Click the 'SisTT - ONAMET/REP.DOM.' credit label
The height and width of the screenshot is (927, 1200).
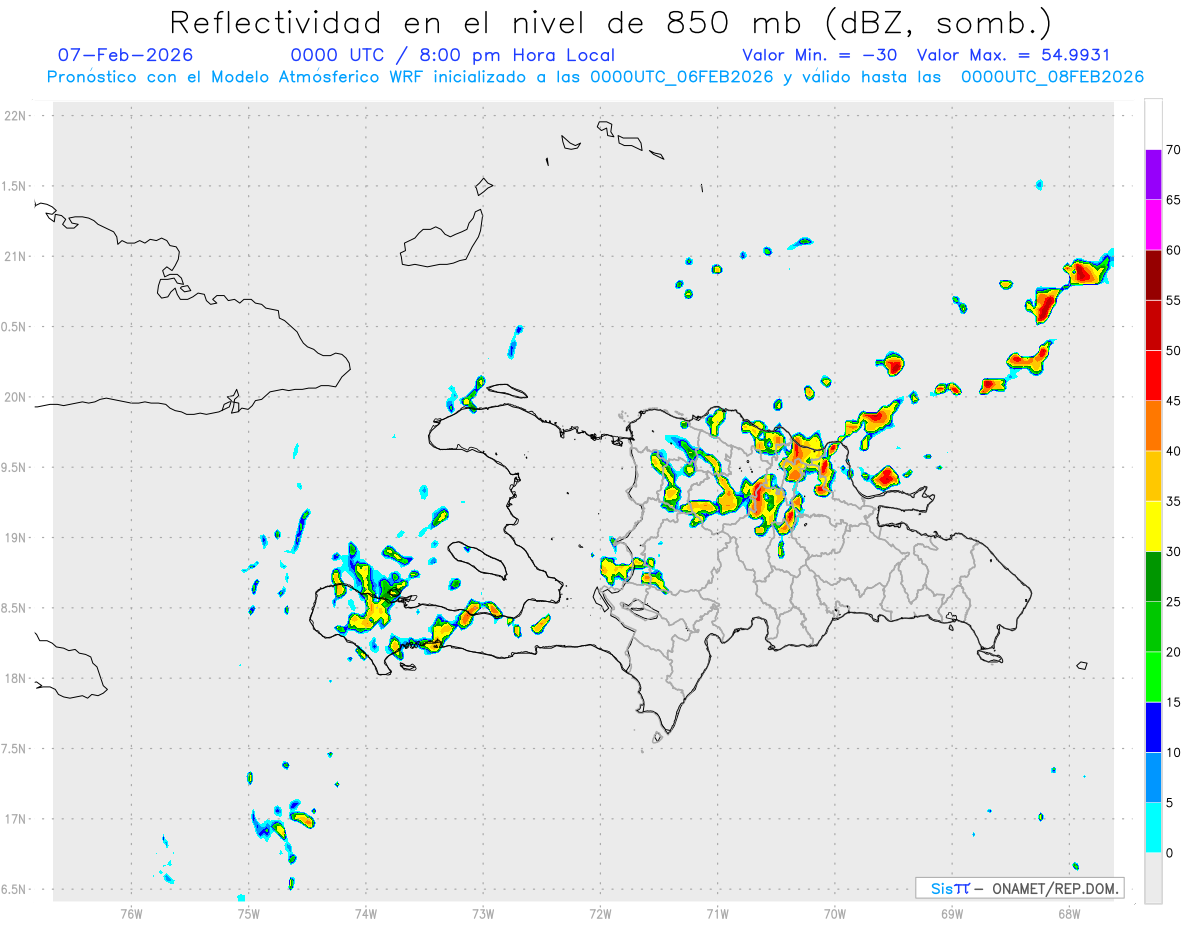[x=1019, y=888]
